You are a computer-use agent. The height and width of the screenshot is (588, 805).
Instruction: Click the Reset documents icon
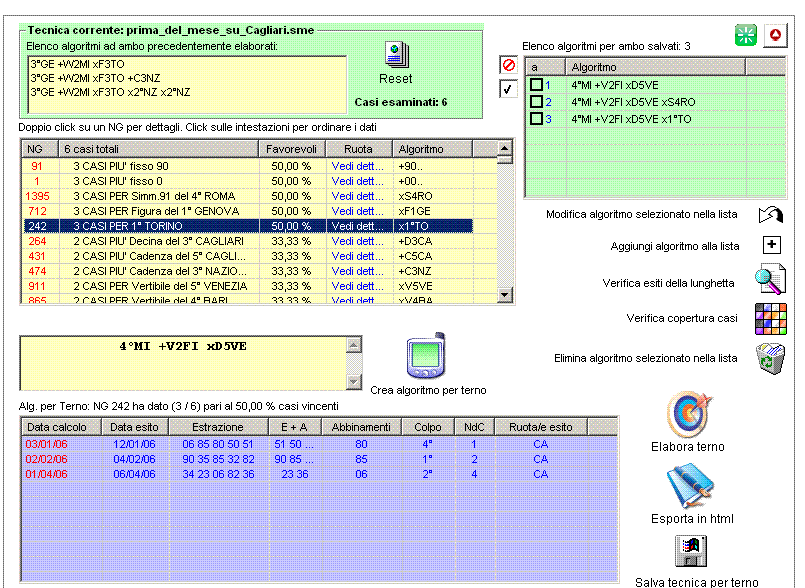[396, 54]
